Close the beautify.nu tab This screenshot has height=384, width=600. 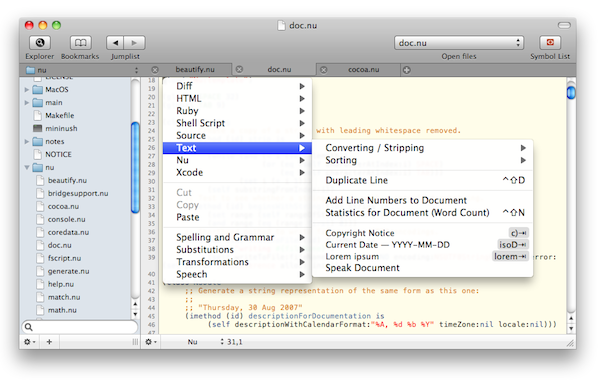coord(155,70)
